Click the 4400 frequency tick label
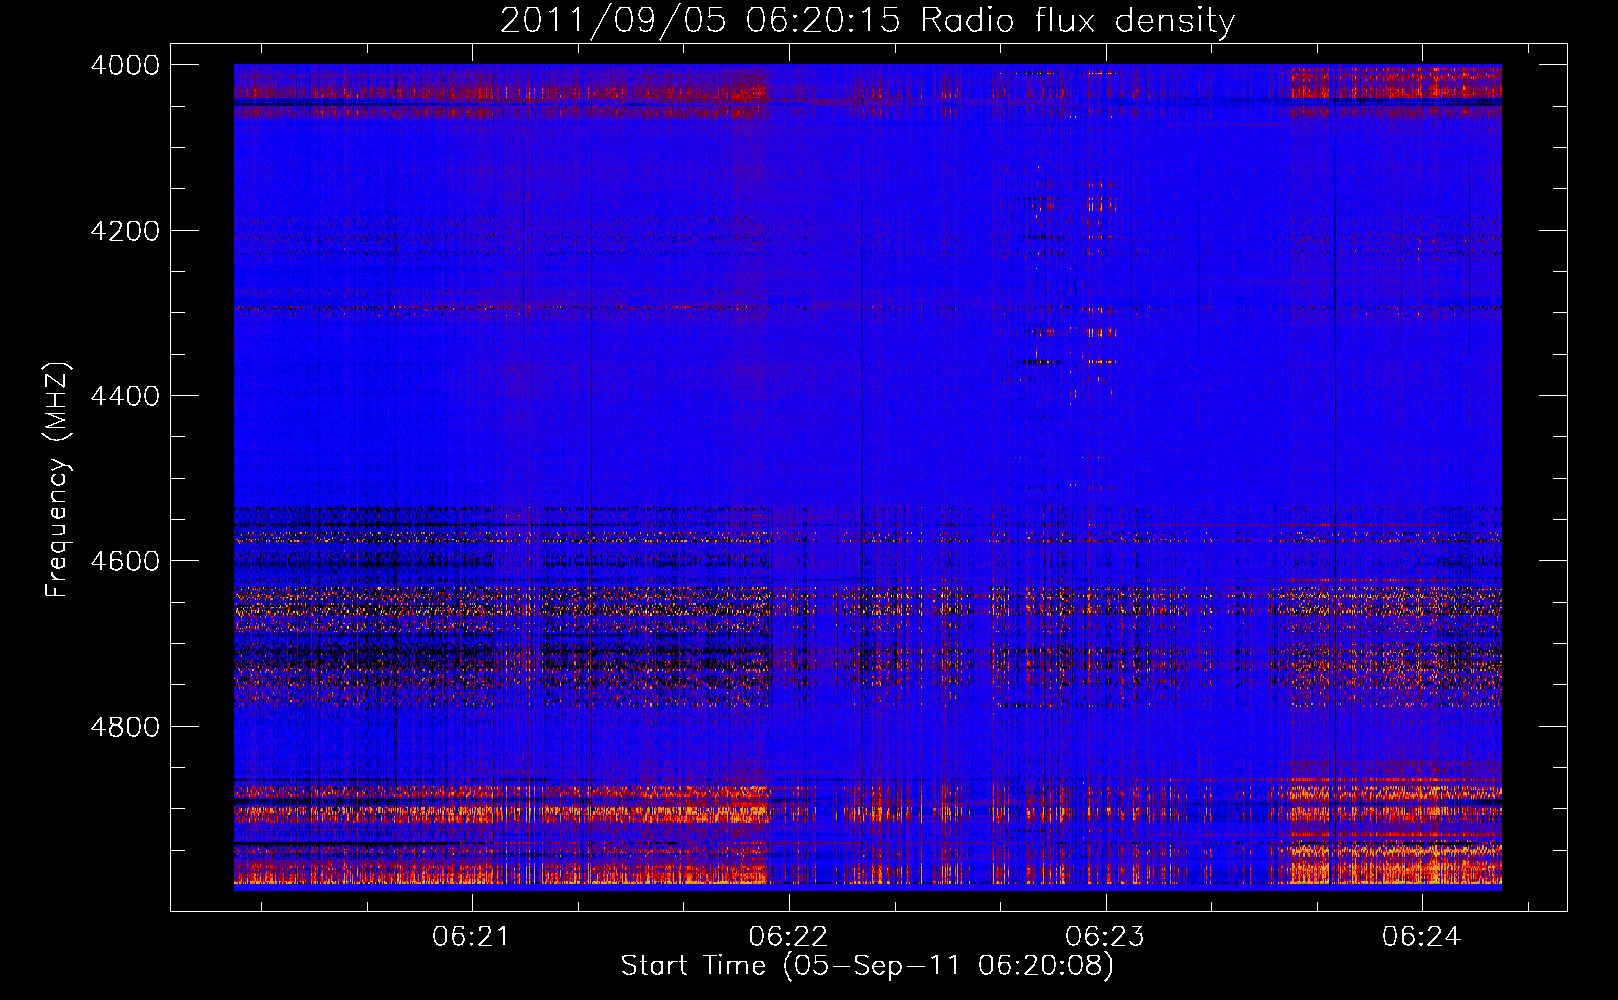The width and height of the screenshot is (1618, 1000). [125, 396]
